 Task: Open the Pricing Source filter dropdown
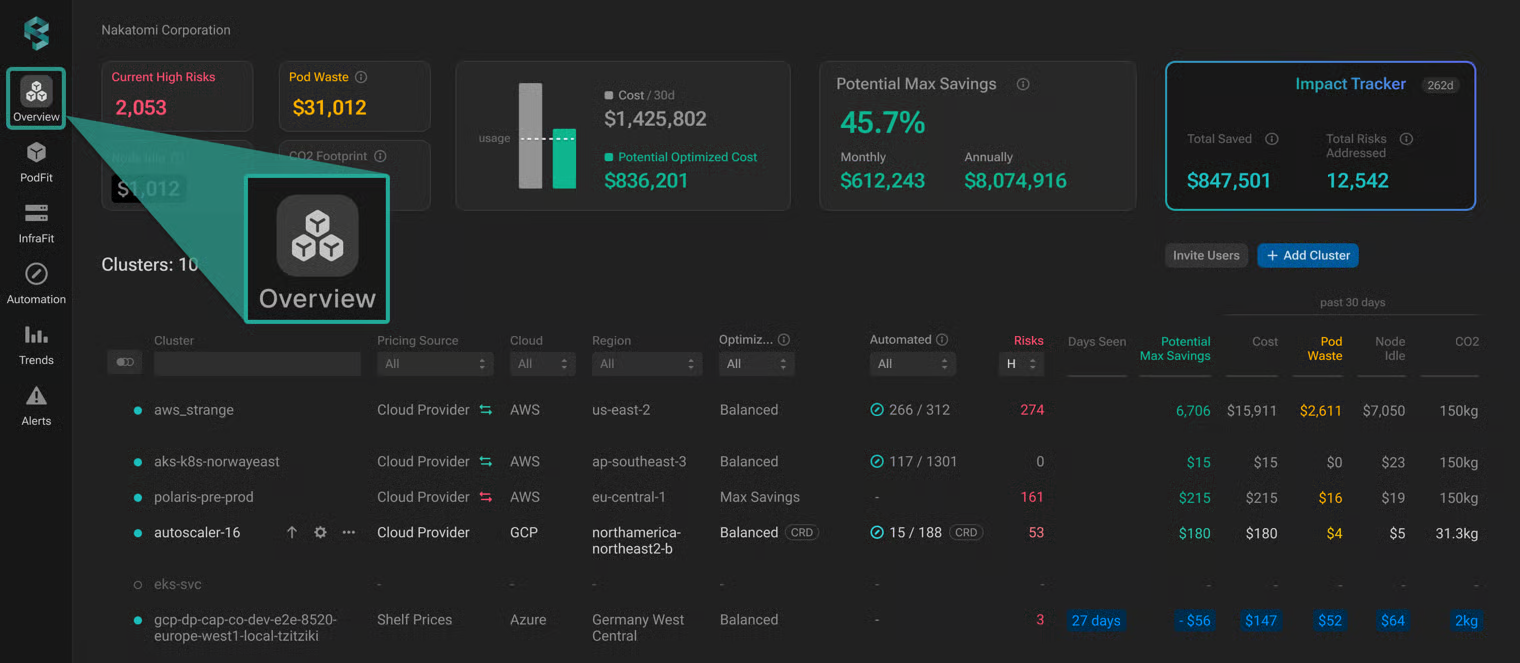pyautogui.click(x=435, y=364)
